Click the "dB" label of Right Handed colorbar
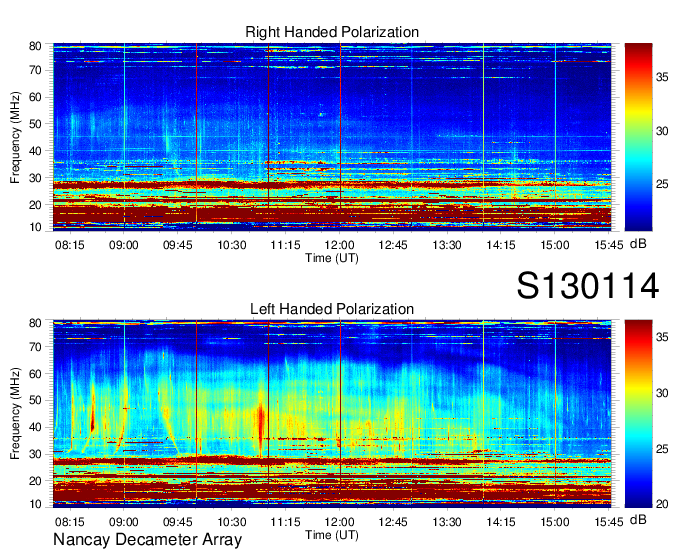This screenshot has height=552, width=680. point(638,244)
